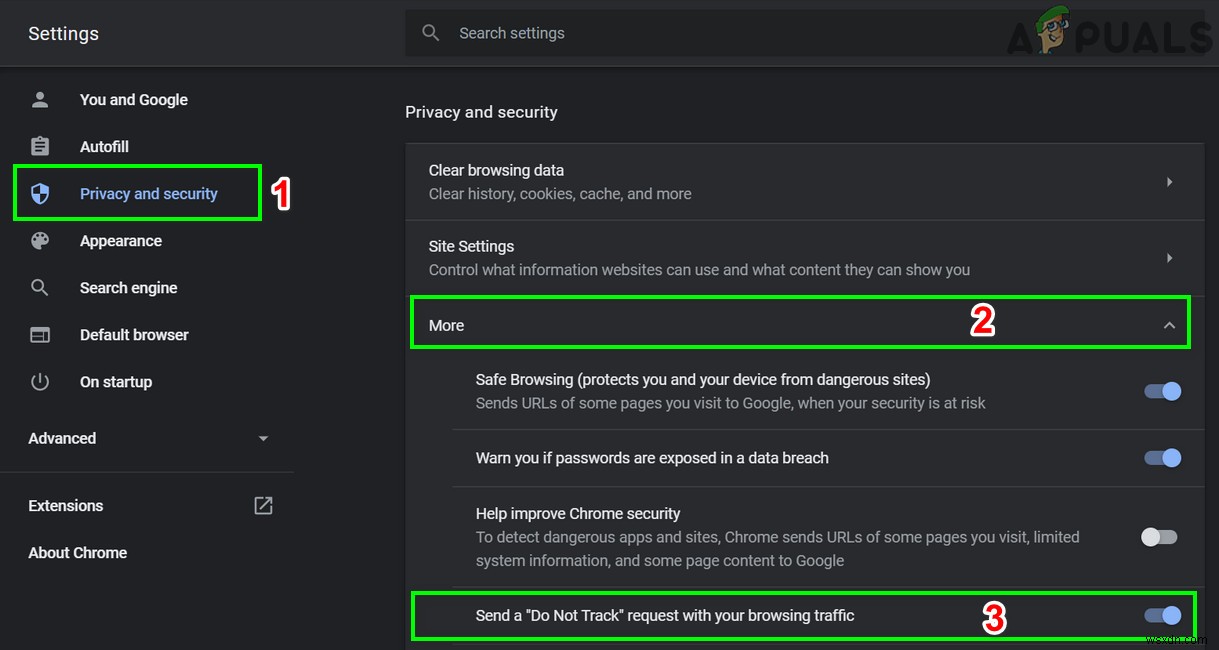1219x650 pixels.
Task: Click the Search settings field
Action: coord(600,33)
